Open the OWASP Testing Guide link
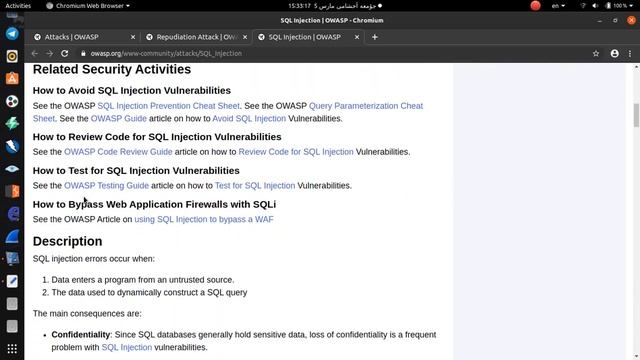Screen dimensions: 640x360 pos(106,186)
